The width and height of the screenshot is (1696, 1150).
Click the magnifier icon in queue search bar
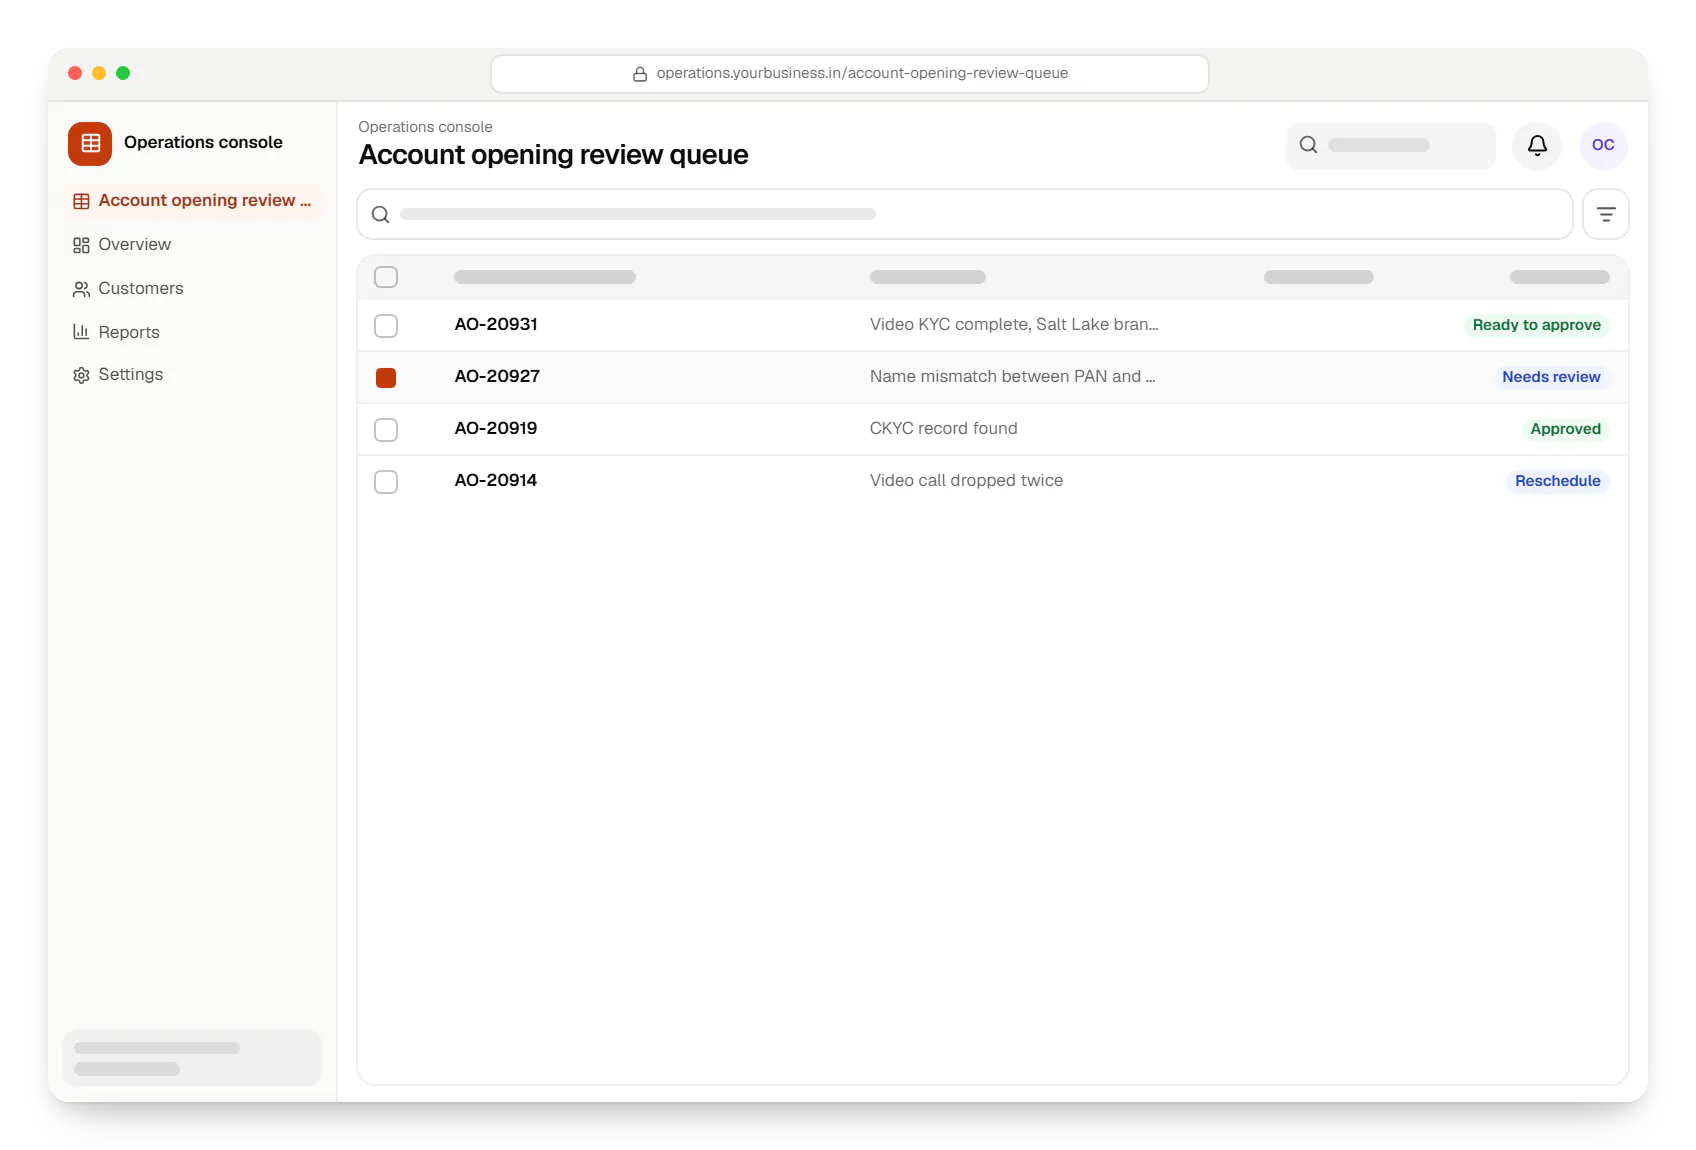(381, 214)
